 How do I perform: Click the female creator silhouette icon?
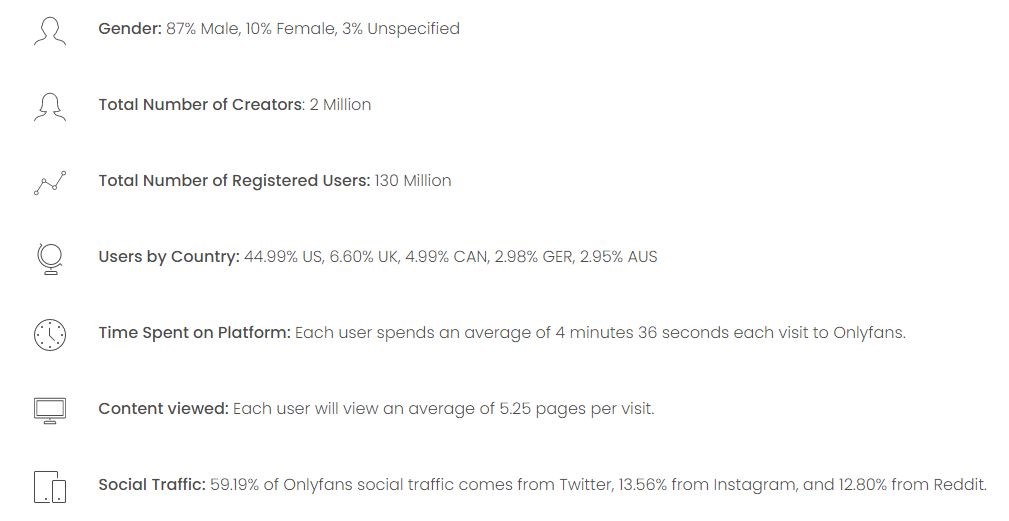point(50,107)
